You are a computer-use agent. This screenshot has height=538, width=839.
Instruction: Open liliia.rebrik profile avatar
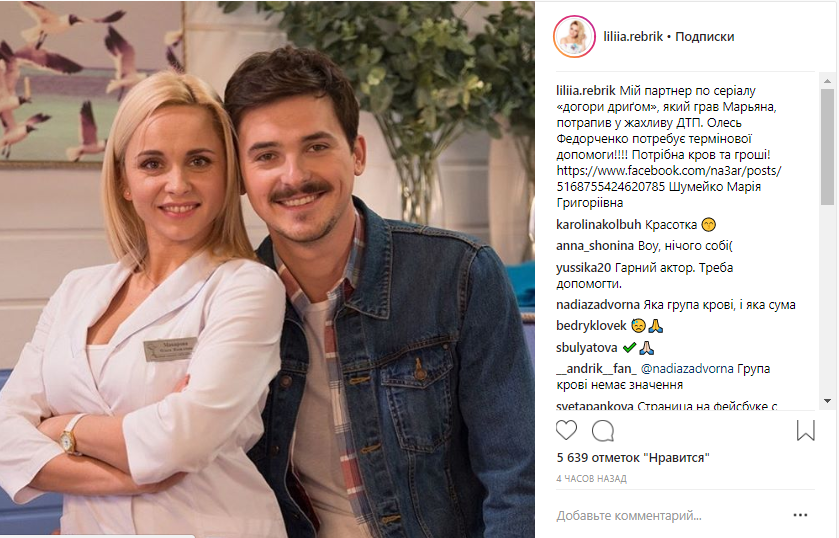[574, 36]
